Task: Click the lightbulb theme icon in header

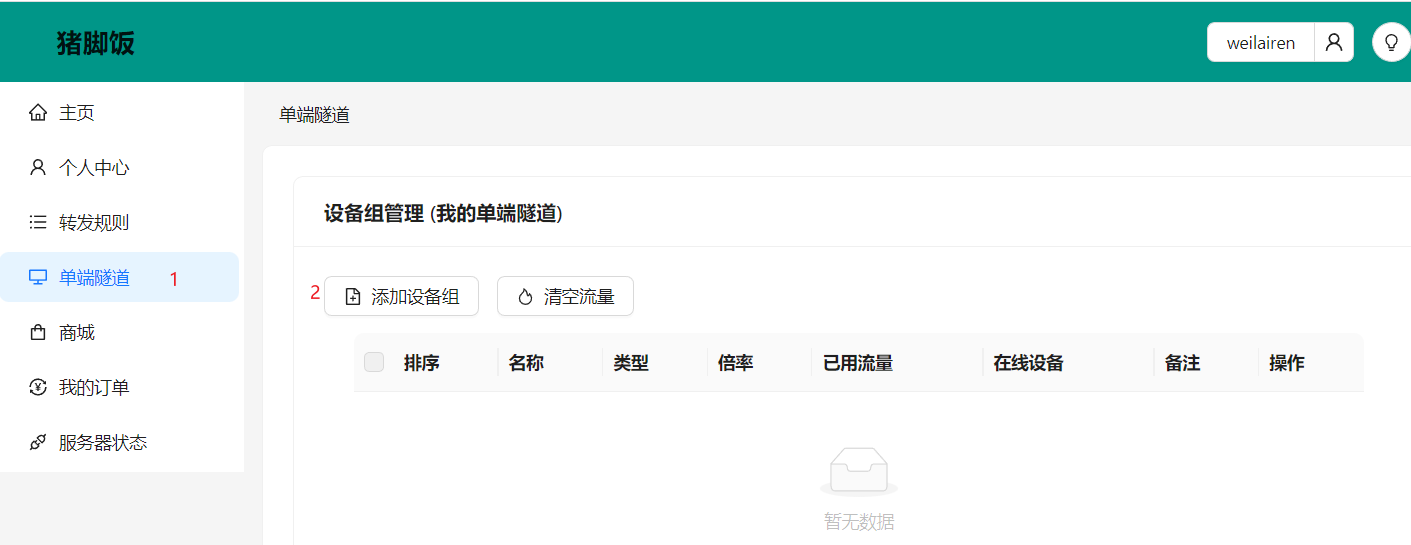Action: coord(1391,43)
